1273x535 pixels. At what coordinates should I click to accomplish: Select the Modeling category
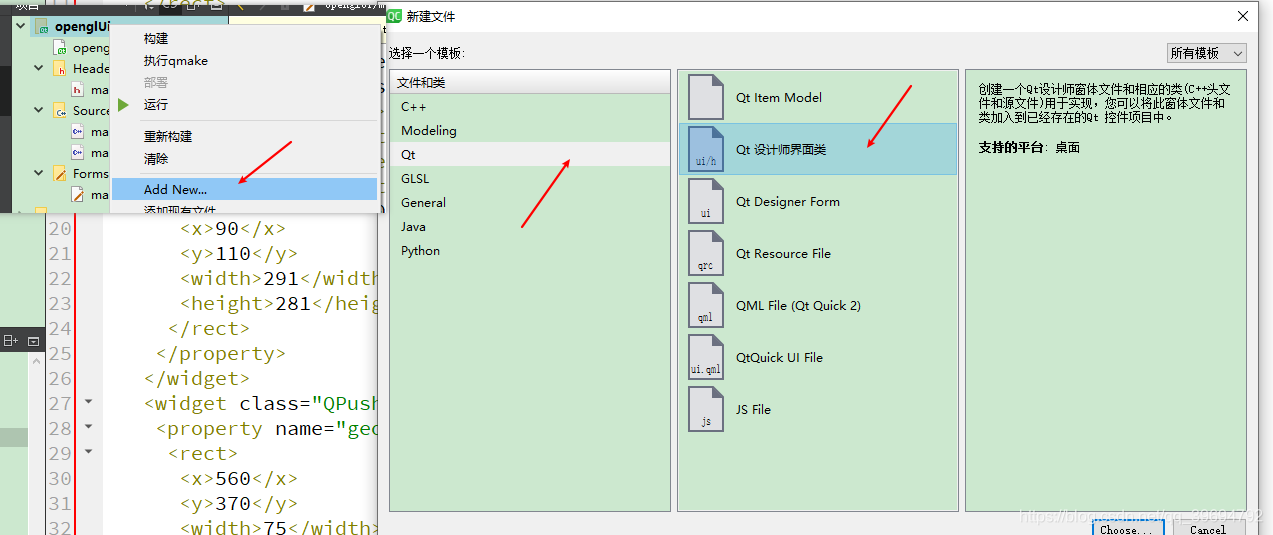point(530,130)
